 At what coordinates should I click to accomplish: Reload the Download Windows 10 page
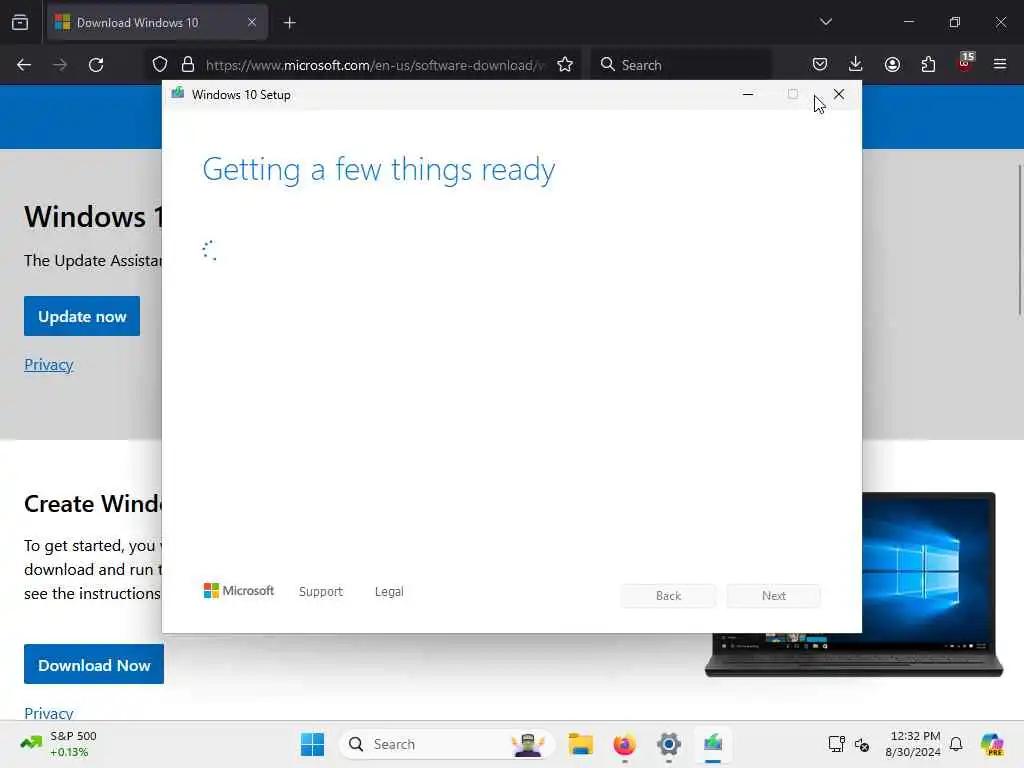pos(96,65)
